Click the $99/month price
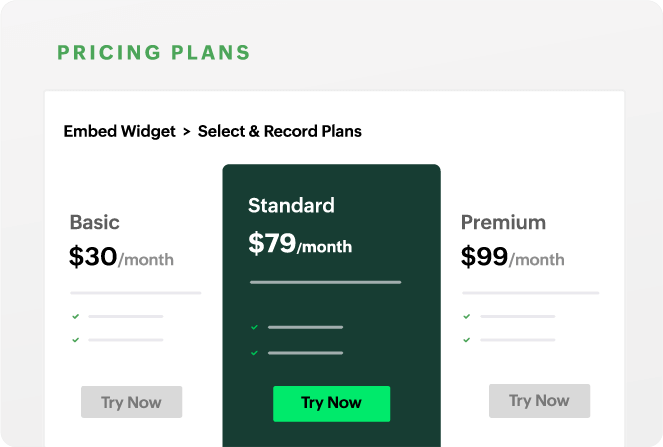The height and width of the screenshot is (447, 663). point(512,258)
